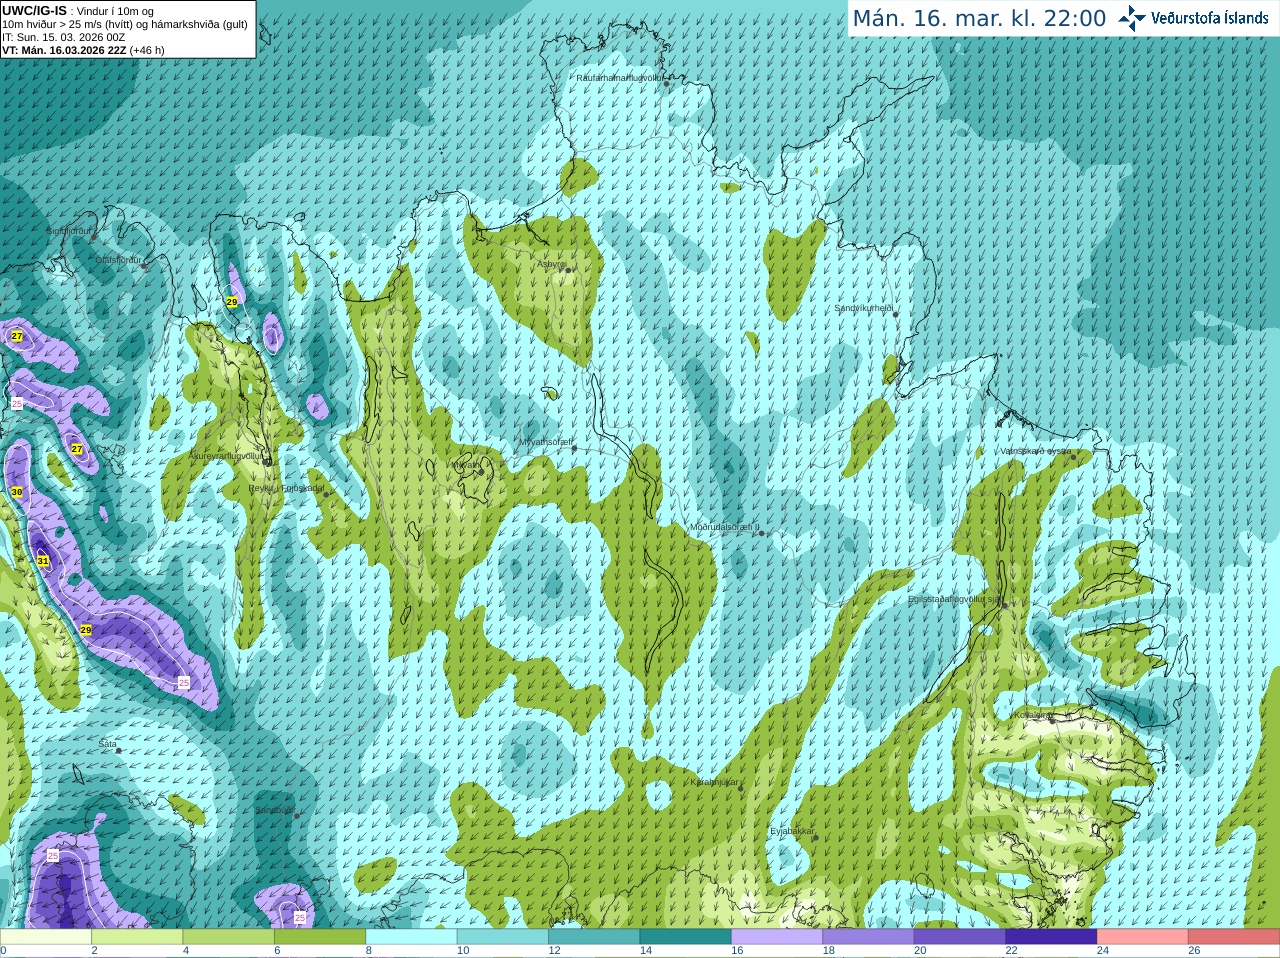Click the 12–14 m/s teal legend swatch

coord(594,937)
